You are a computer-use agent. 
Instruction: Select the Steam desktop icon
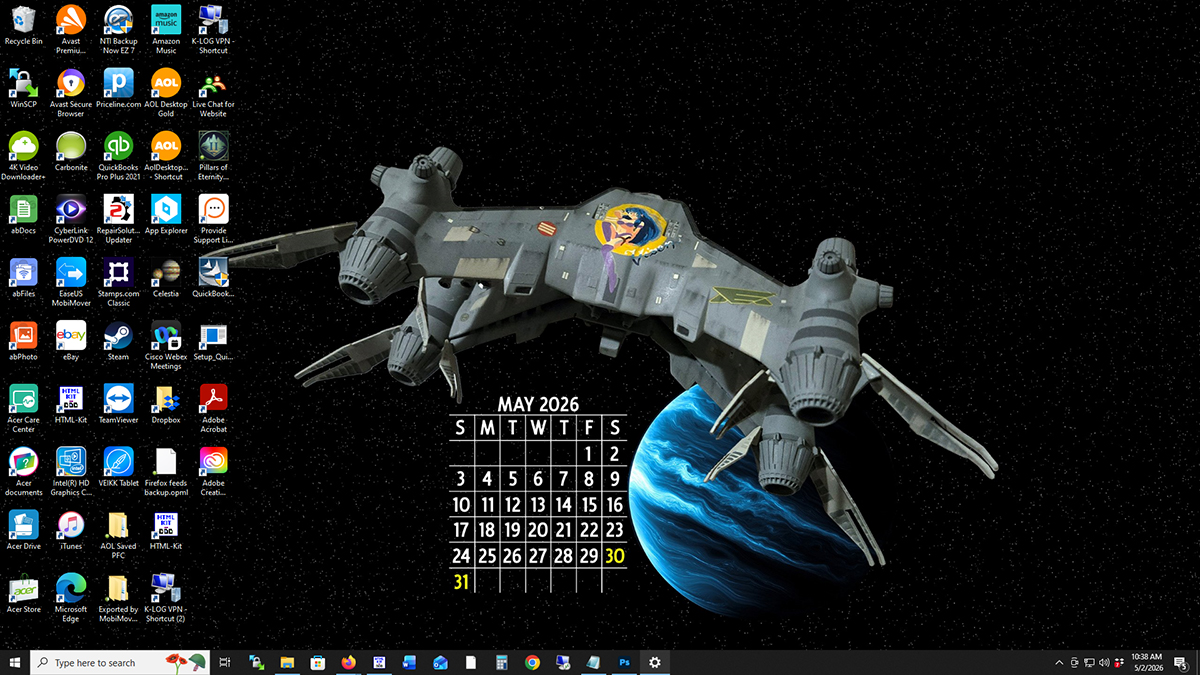click(x=118, y=341)
